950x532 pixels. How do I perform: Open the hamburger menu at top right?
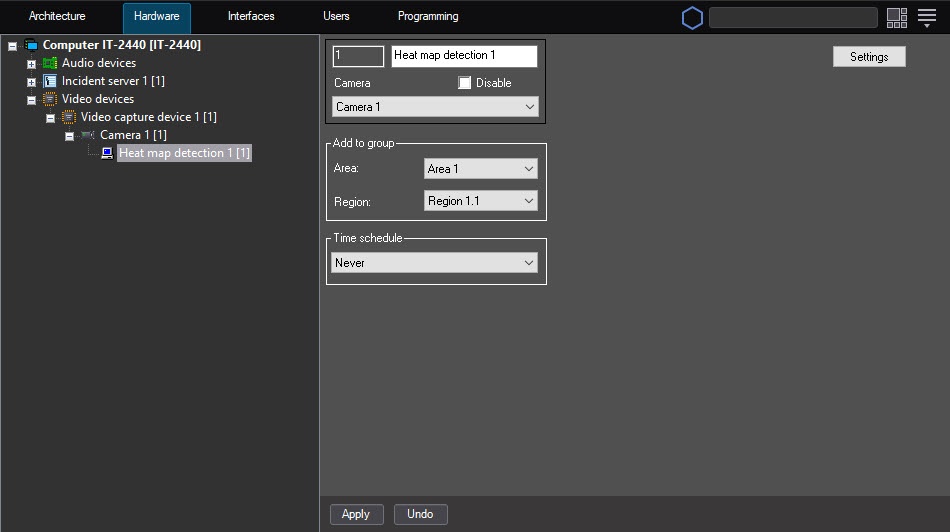pos(927,18)
